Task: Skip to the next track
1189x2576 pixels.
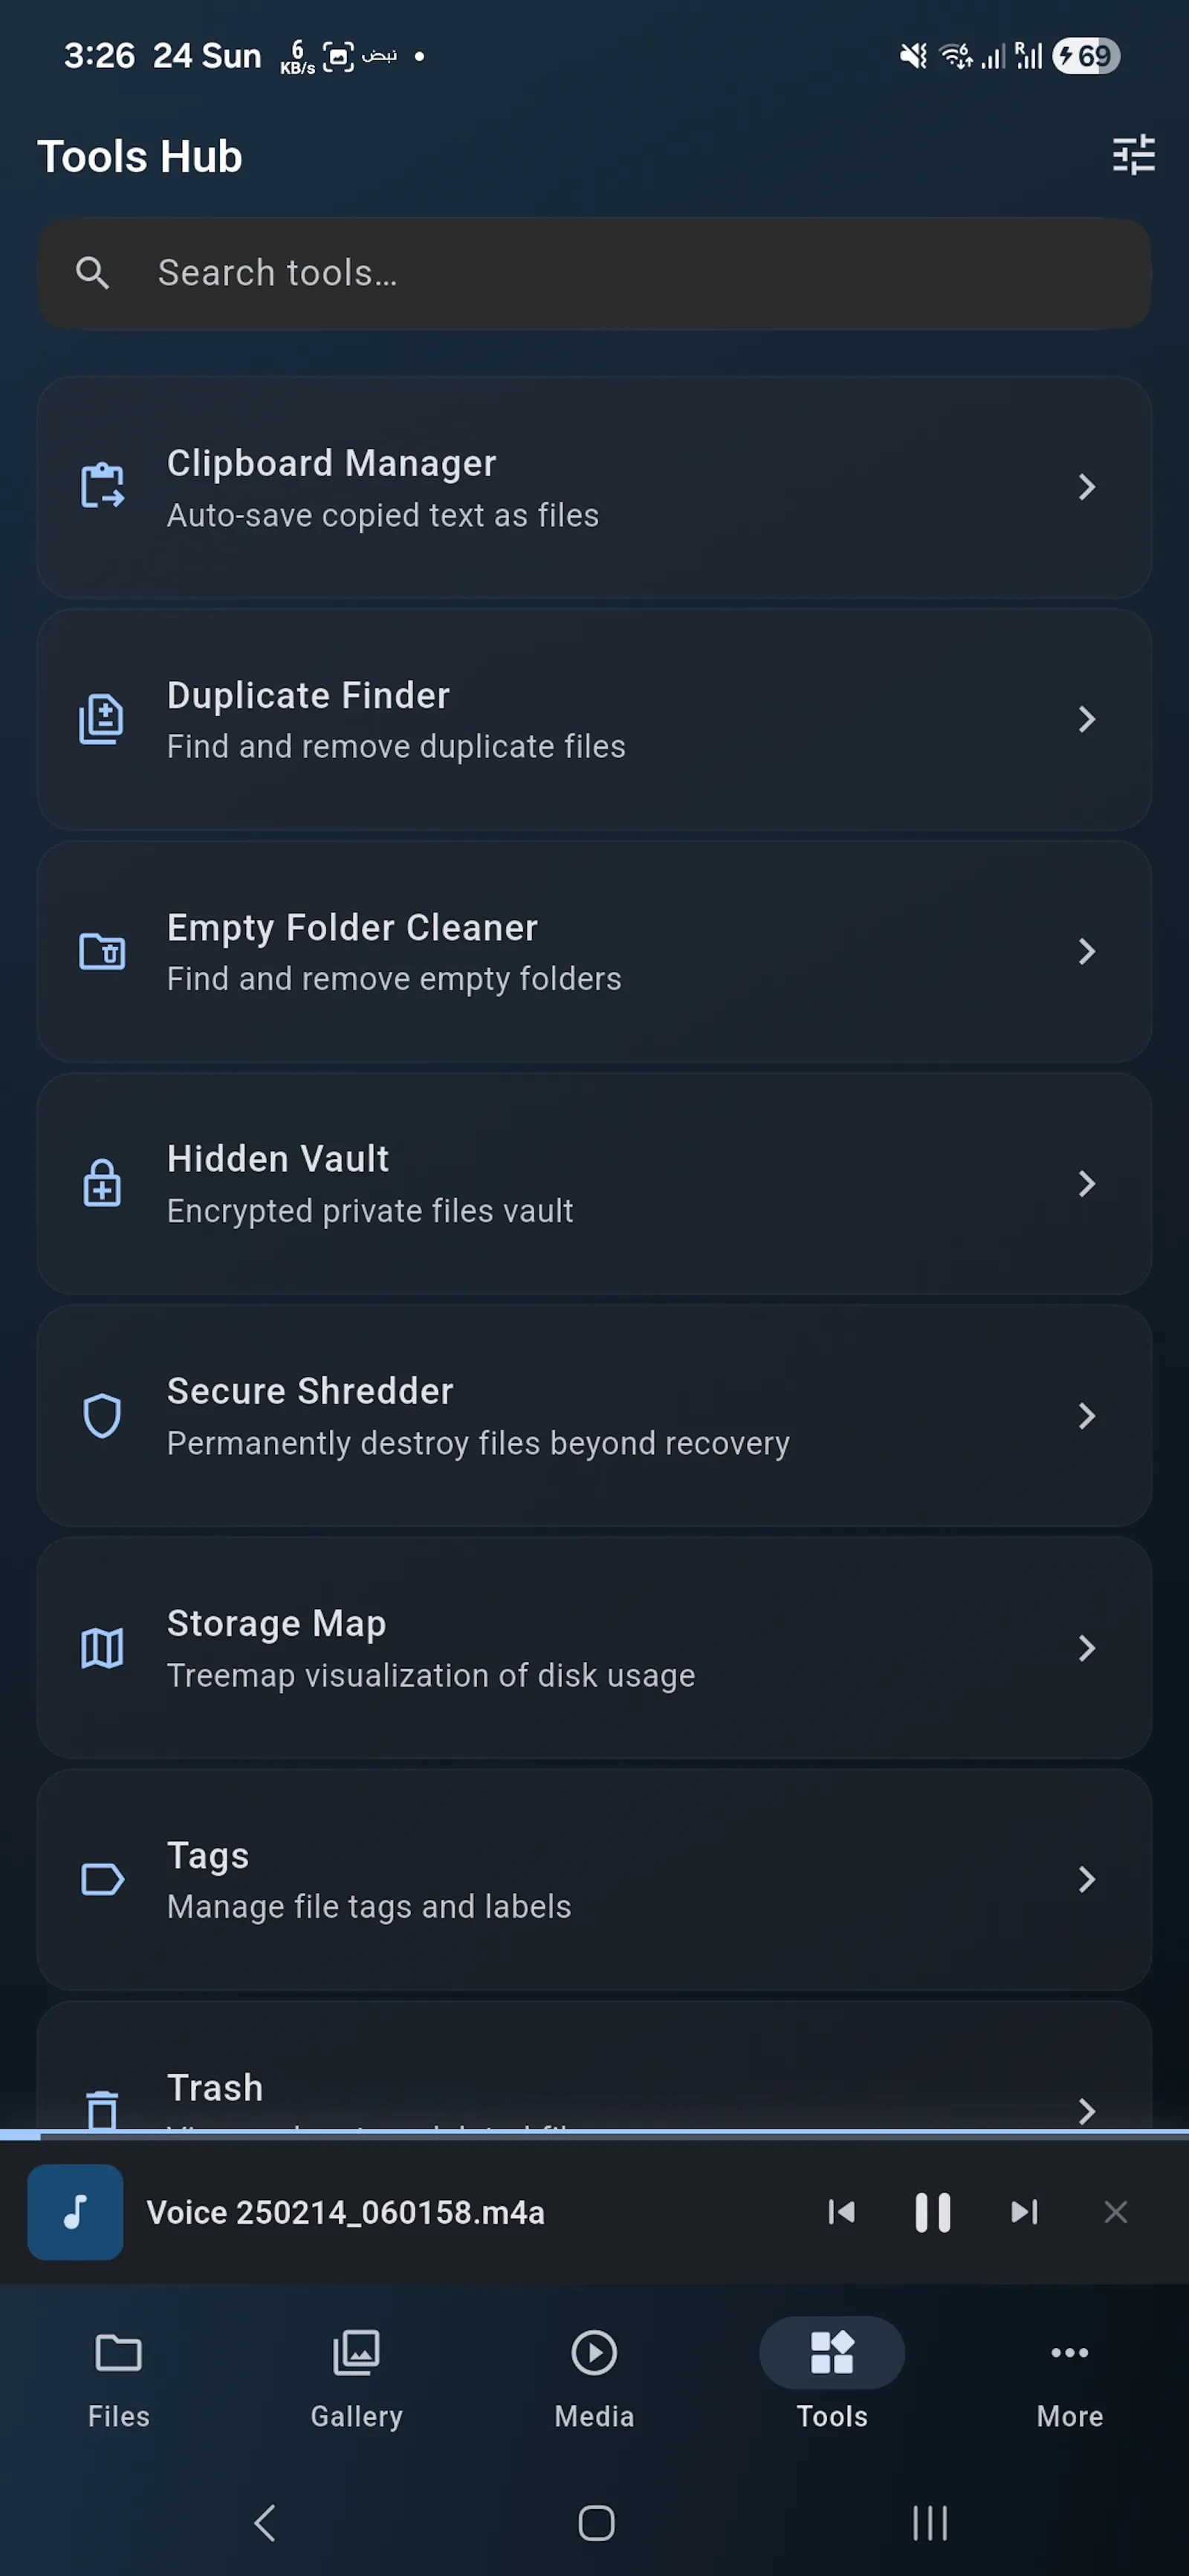Action: 1024,2212
